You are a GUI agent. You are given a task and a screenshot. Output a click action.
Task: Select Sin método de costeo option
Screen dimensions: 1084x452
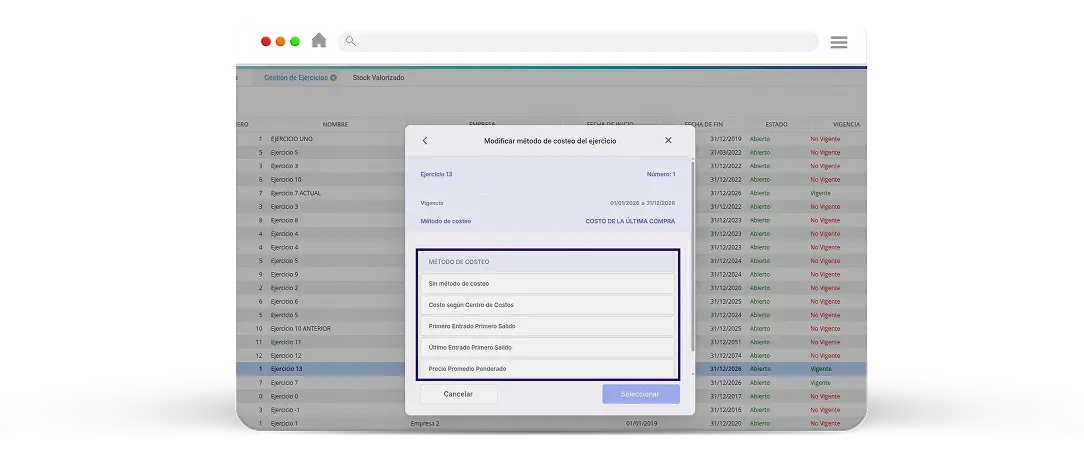(548, 283)
